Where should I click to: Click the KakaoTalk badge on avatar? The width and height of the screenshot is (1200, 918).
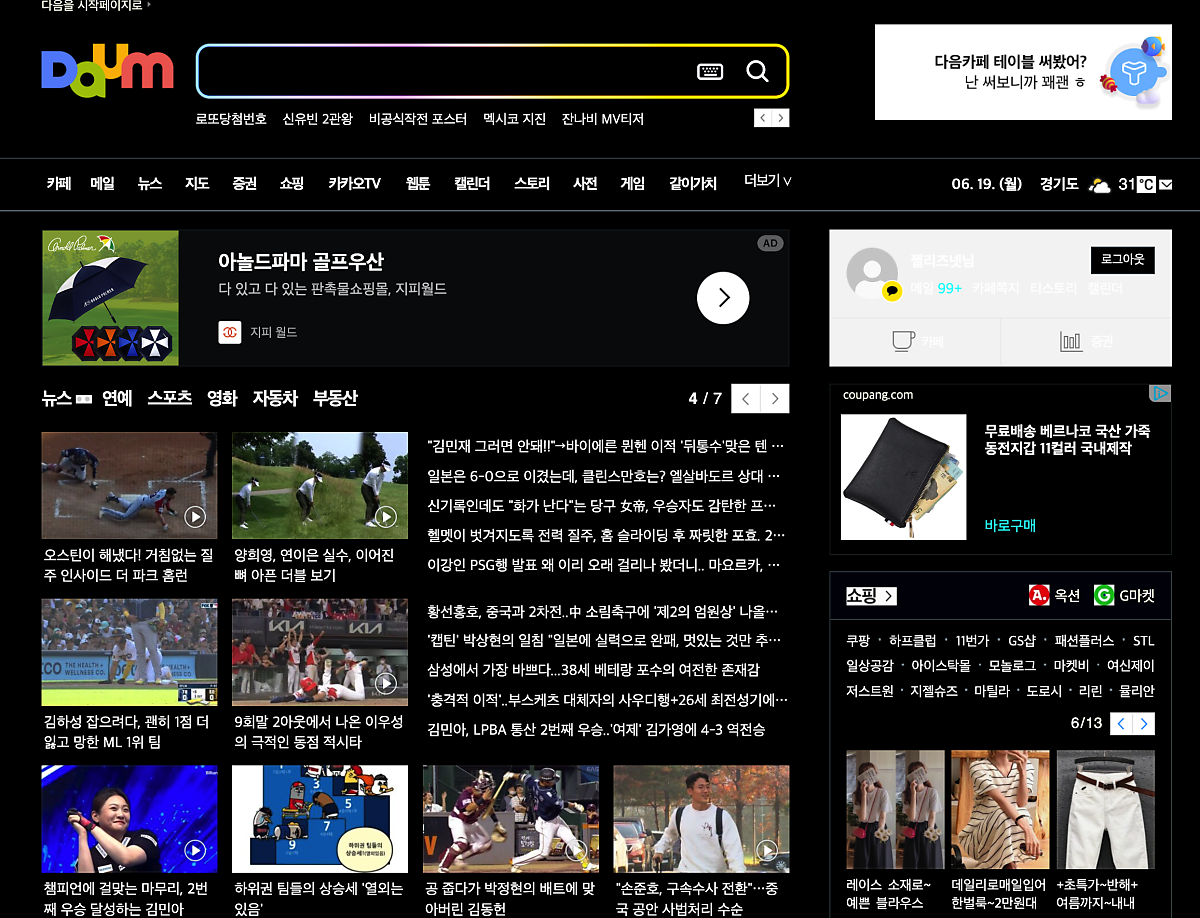pos(892,292)
